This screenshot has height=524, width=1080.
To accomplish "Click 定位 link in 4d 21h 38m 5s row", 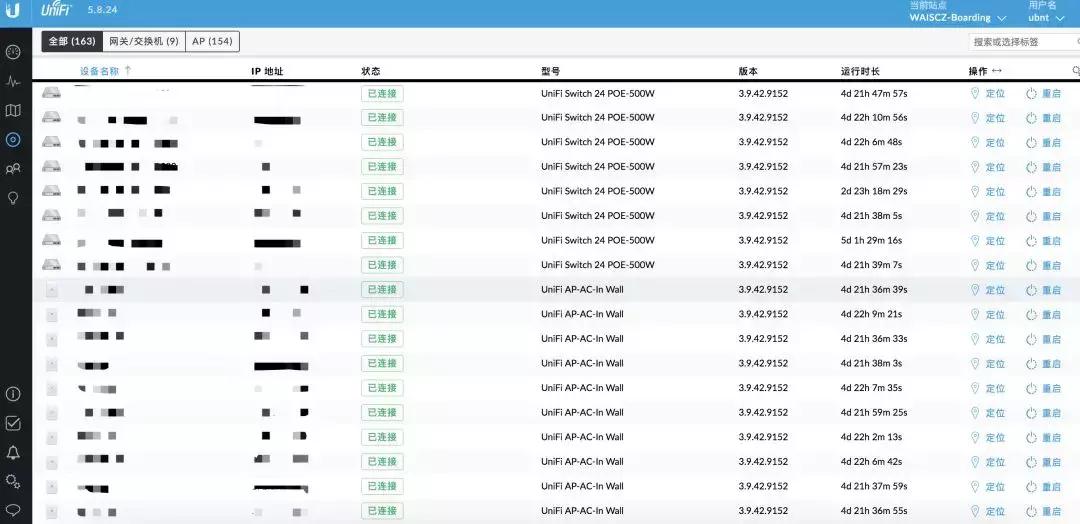I will point(995,216).
